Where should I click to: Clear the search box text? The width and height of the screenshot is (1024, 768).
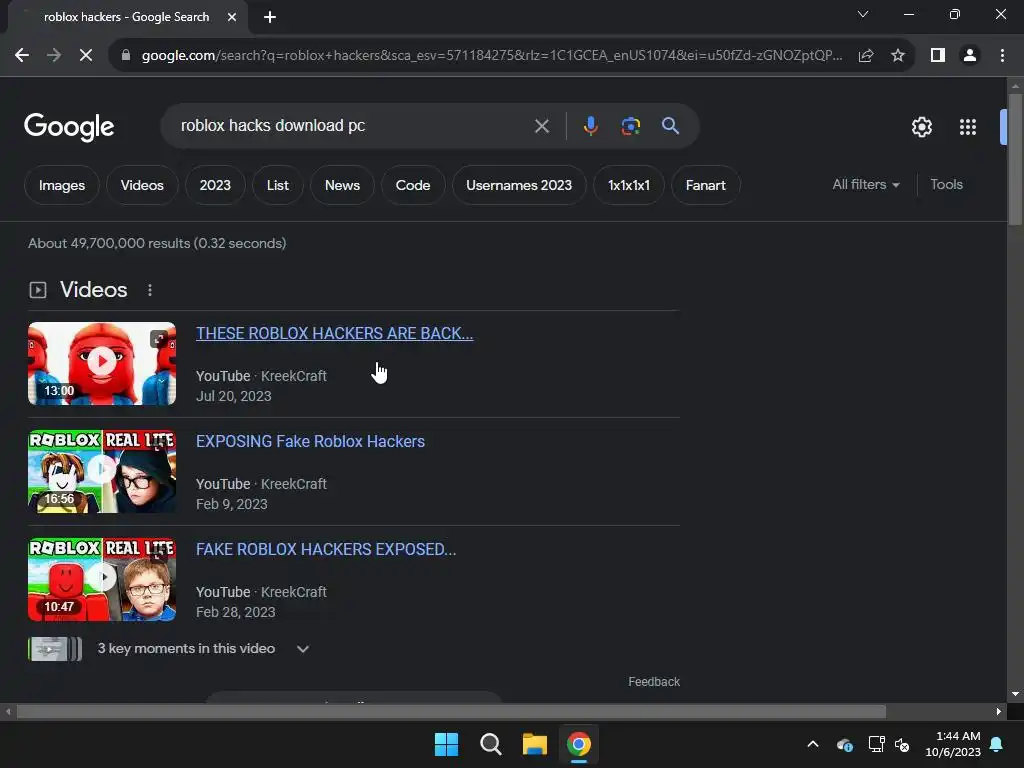coord(541,125)
